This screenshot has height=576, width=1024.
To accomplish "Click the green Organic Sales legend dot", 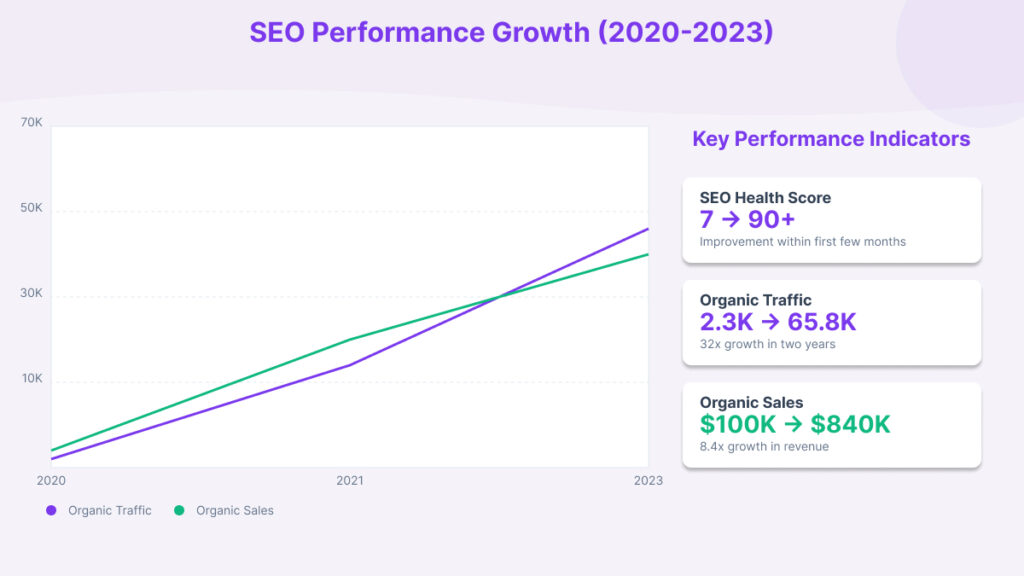I will [x=180, y=510].
